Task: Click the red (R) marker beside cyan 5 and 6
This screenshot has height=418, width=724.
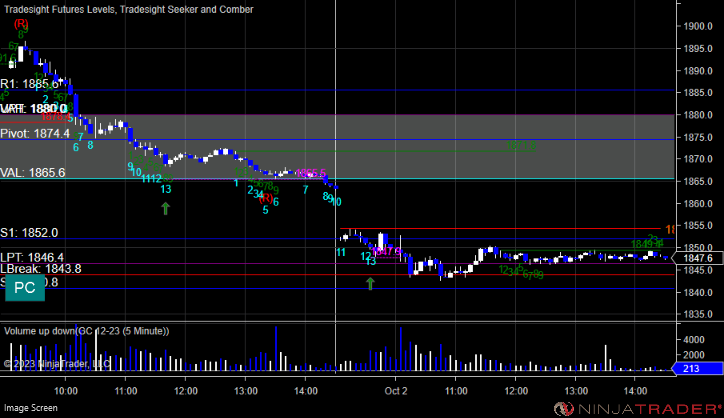Action: pos(265,199)
